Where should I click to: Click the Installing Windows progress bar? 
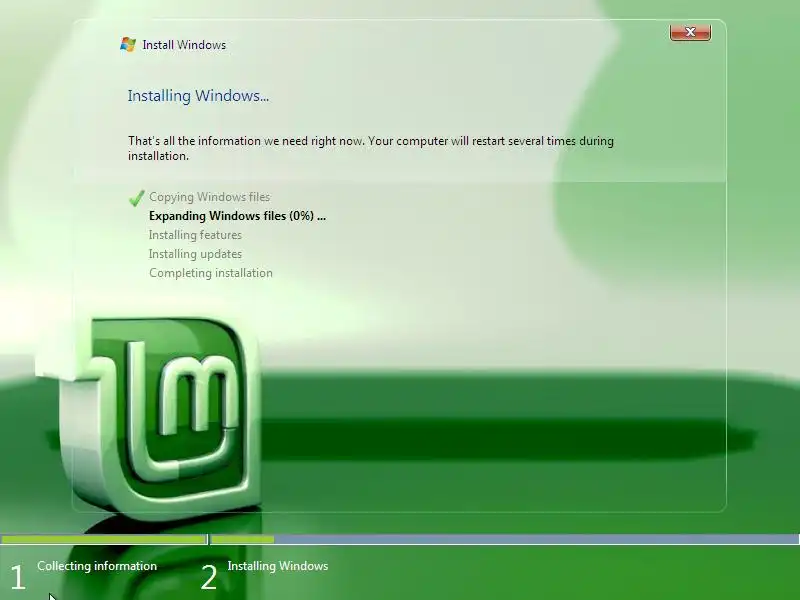[x=505, y=539]
